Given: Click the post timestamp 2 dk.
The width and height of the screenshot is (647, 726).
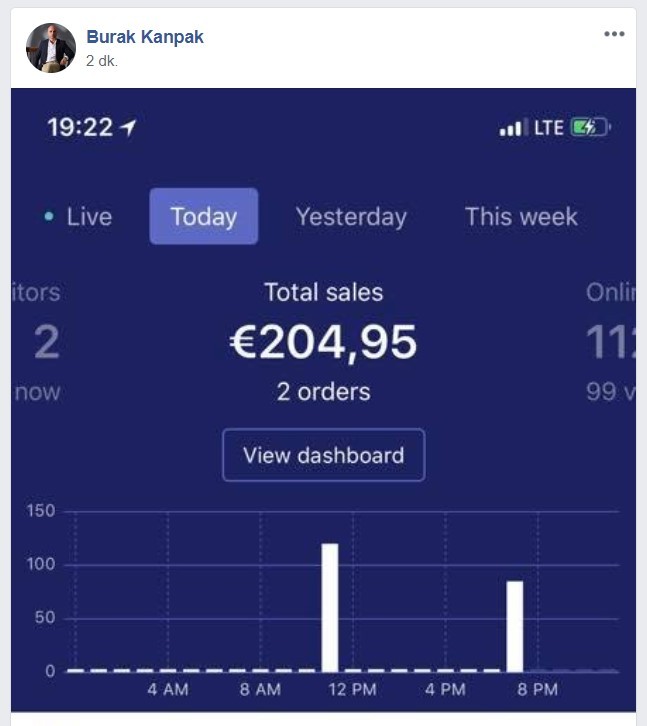Looking at the screenshot, I should point(101,61).
